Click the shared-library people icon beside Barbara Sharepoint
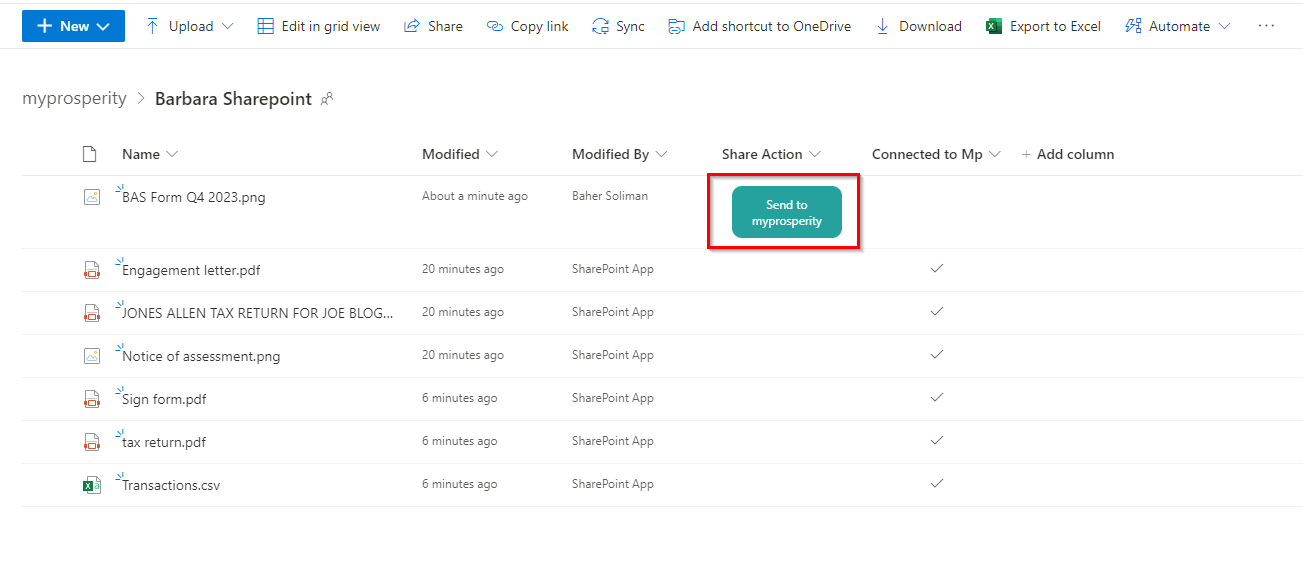Screen dimensions: 1303x582 point(326,99)
